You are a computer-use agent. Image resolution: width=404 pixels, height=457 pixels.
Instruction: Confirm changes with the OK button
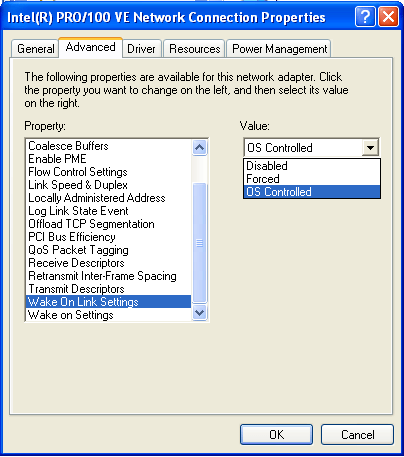(277, 435)
